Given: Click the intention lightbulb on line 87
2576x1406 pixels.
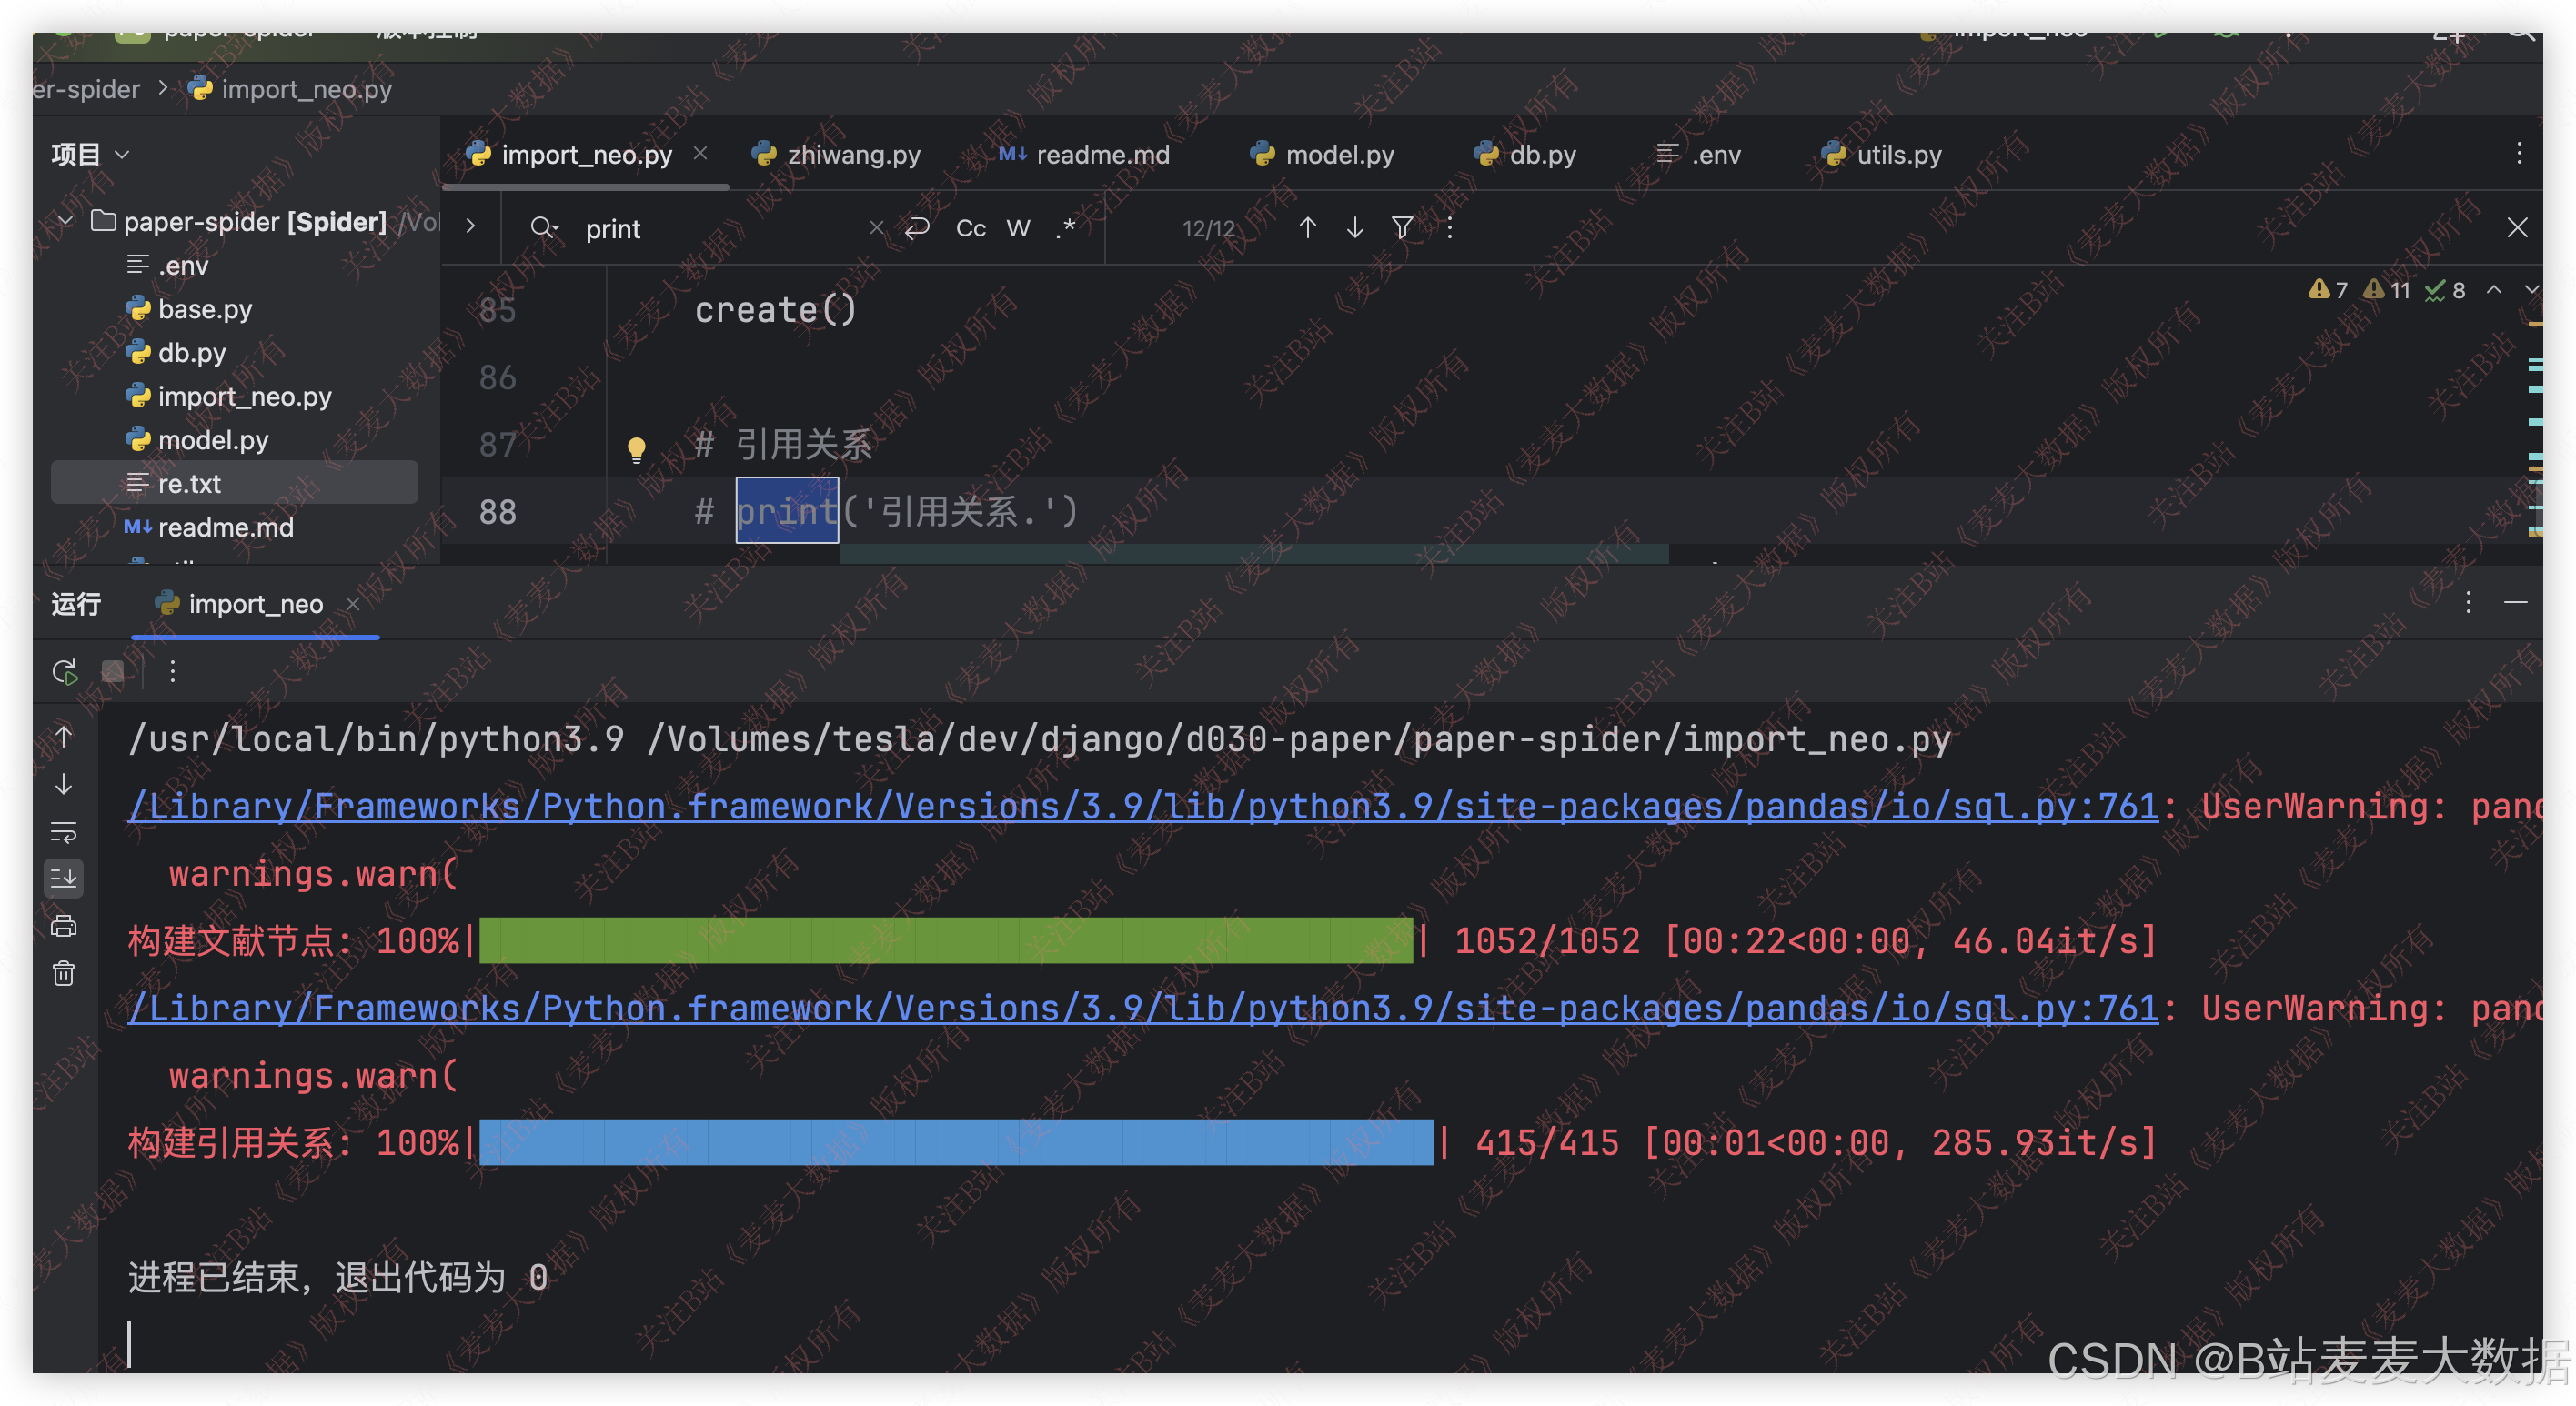Looking at the screenshot, I should click(x=636, y=448).
